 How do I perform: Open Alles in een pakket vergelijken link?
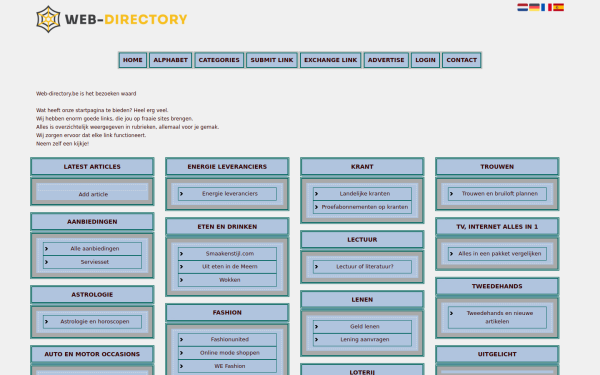(x=500, y=254)
